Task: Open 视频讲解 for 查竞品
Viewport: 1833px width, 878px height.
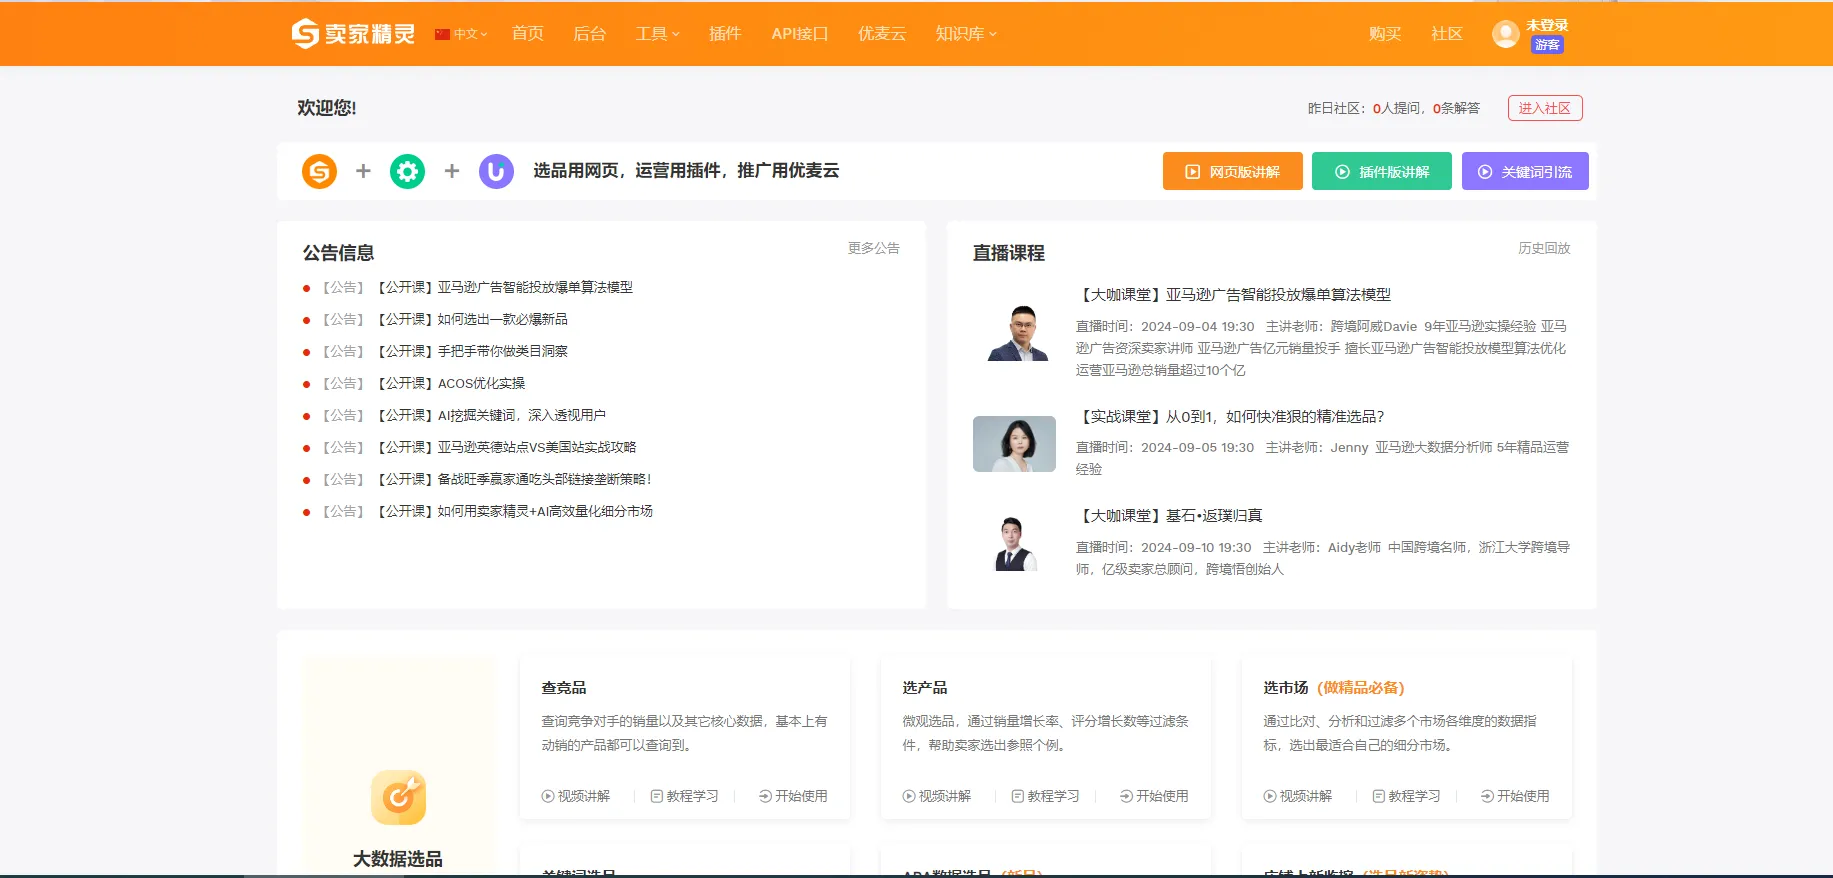Action: click(576, 796)
